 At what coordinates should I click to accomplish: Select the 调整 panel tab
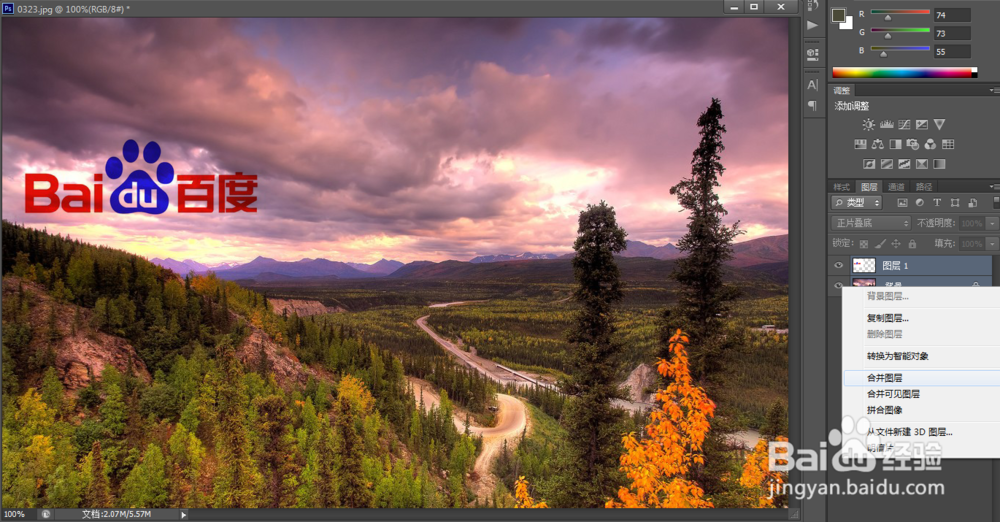coord(842,91)
